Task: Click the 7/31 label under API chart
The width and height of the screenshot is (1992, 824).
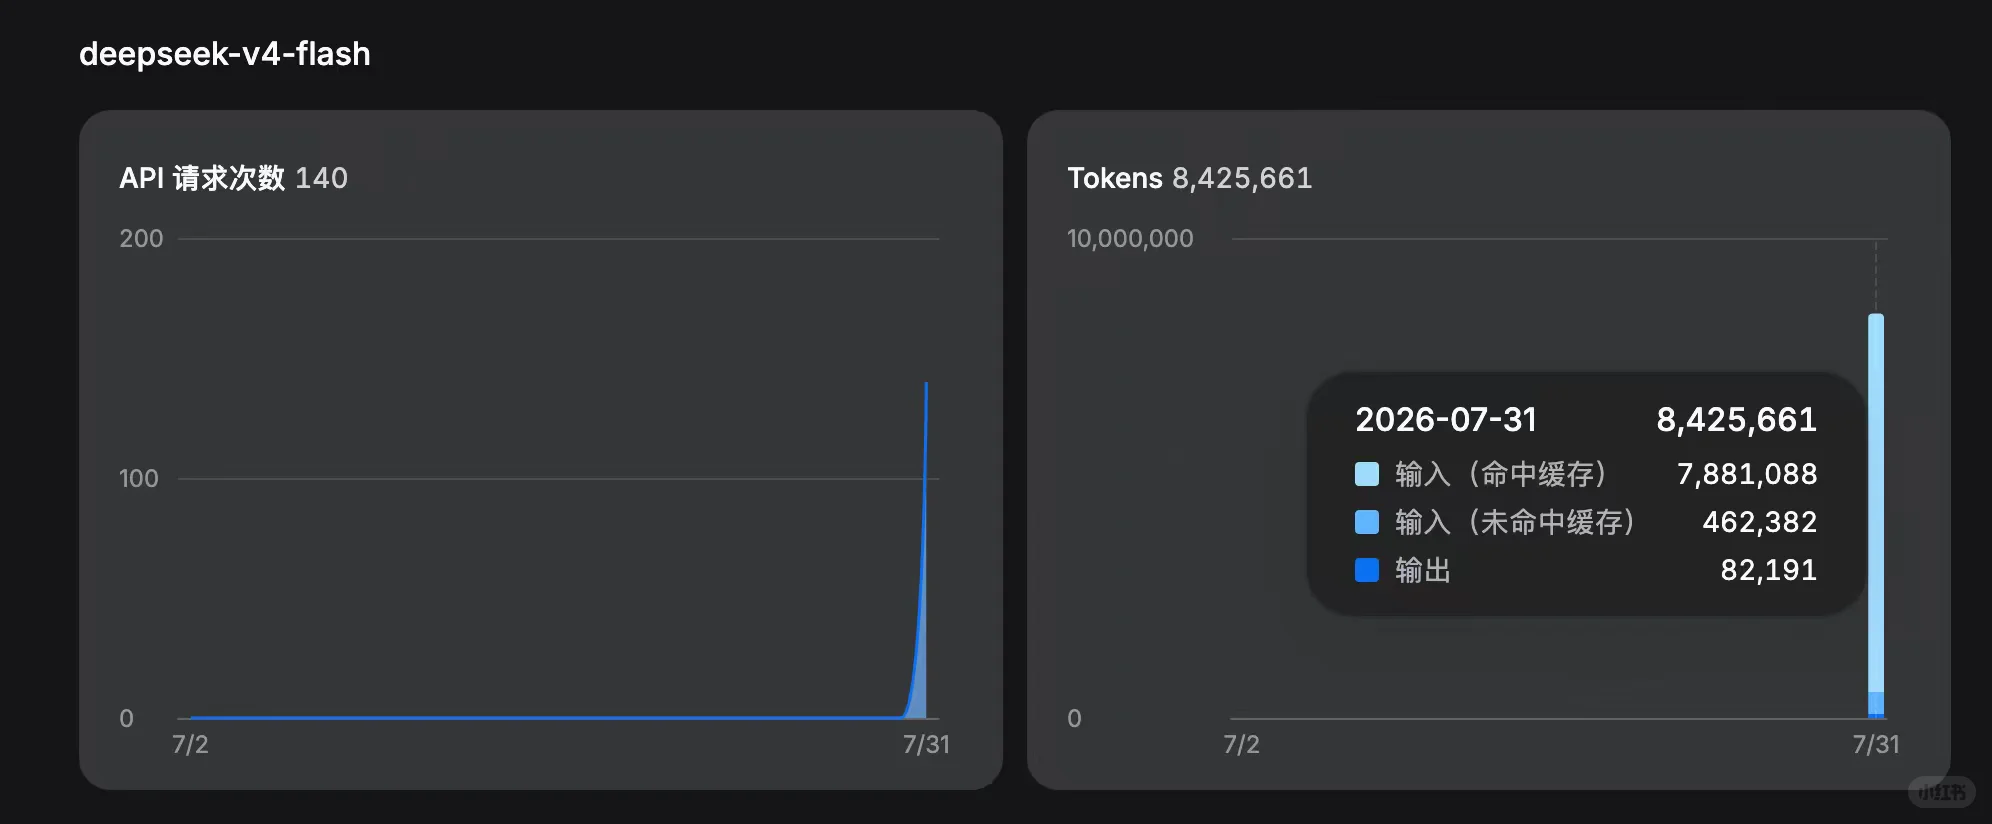Action: pyautogui.click(x=926, y=744)
